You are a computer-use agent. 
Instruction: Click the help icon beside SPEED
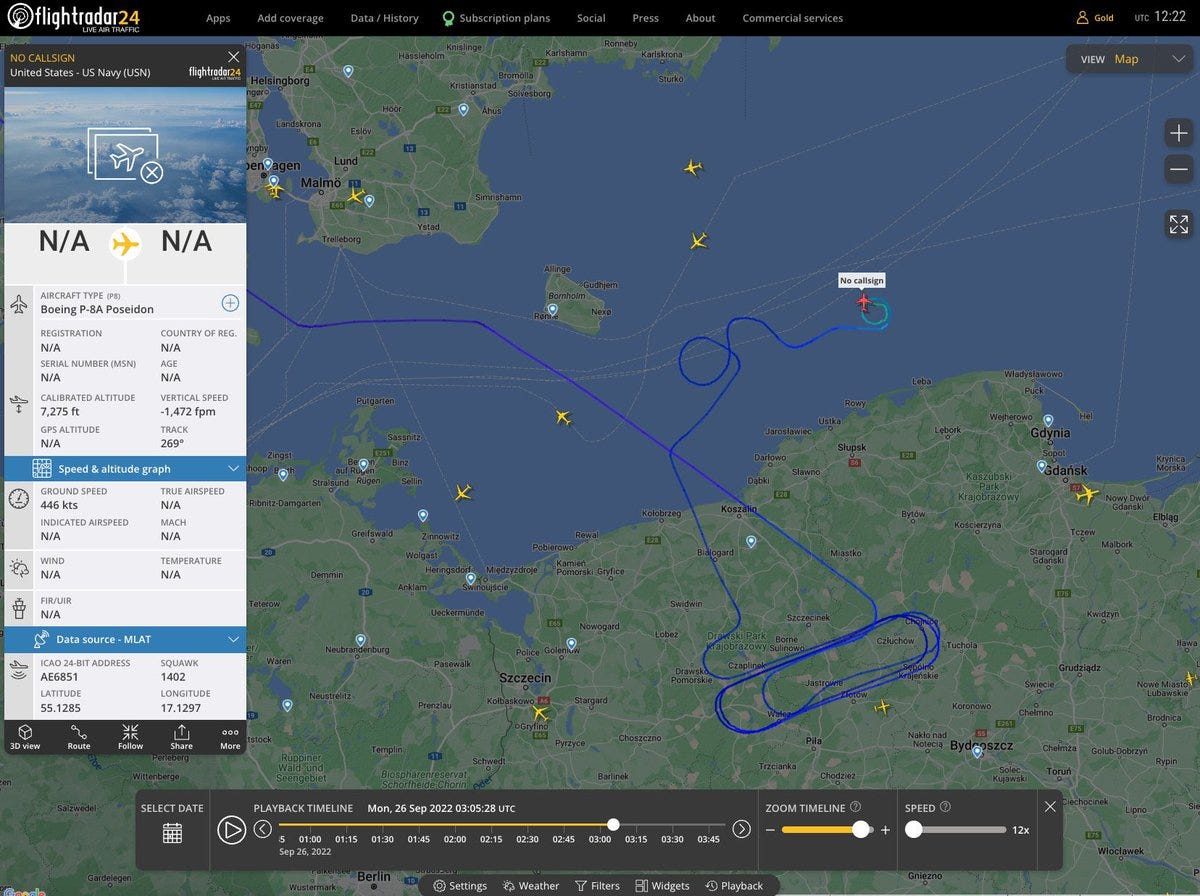(945, 807)
